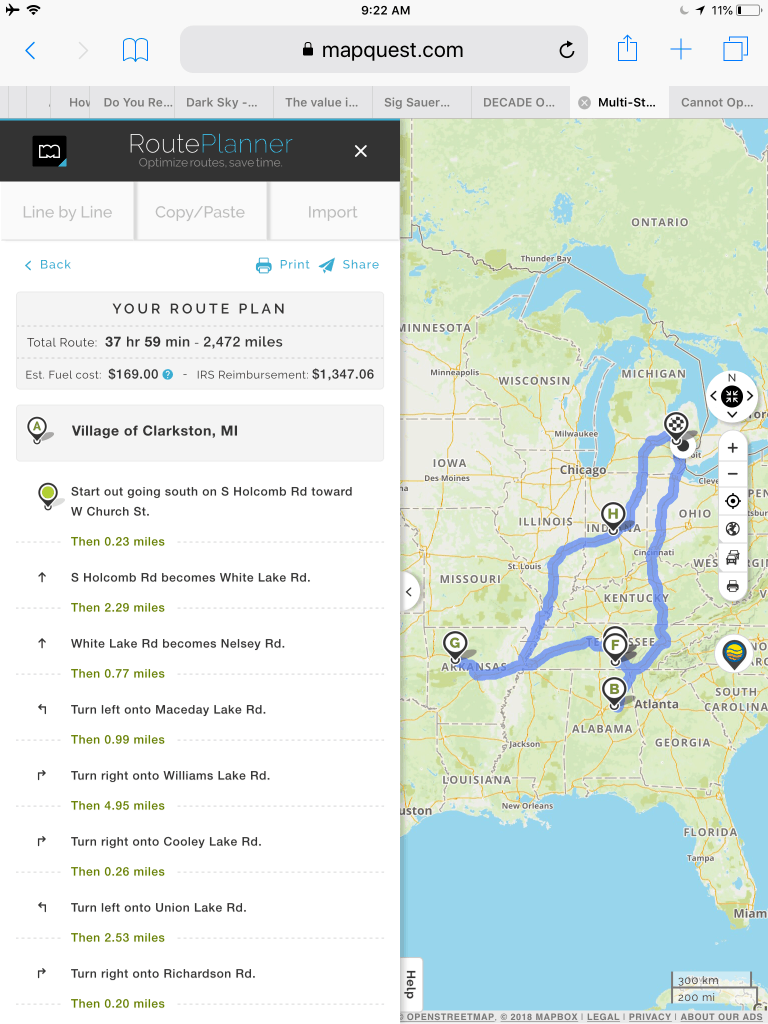Open the vertical Help tab

click(x=411, y=985)
